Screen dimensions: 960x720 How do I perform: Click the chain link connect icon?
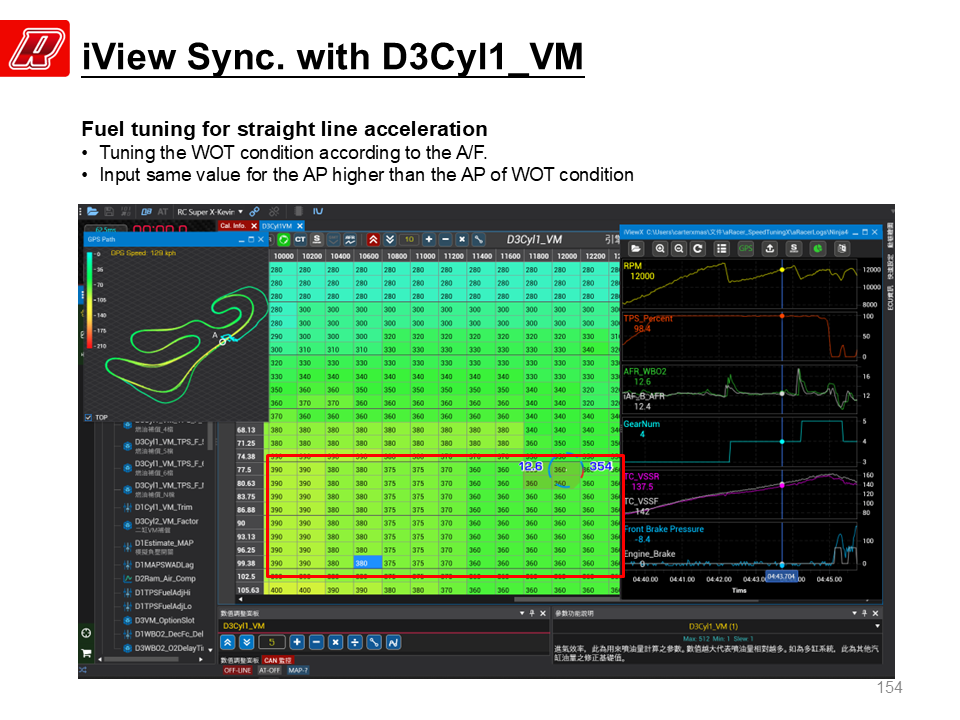(254, 212)
